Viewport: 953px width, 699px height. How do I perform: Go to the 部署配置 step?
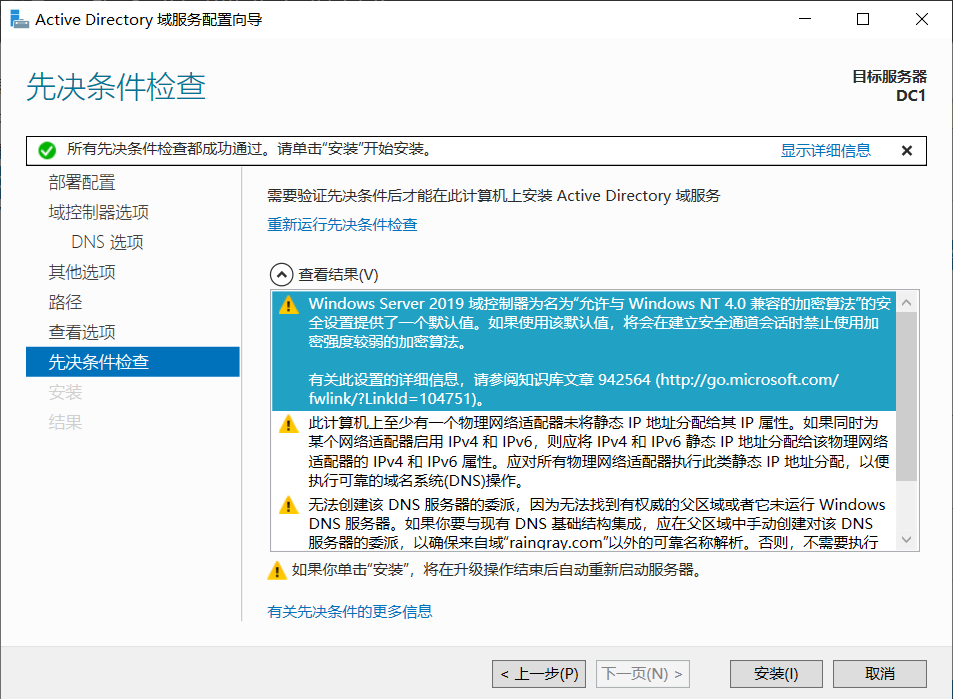[x=82, y=182]
